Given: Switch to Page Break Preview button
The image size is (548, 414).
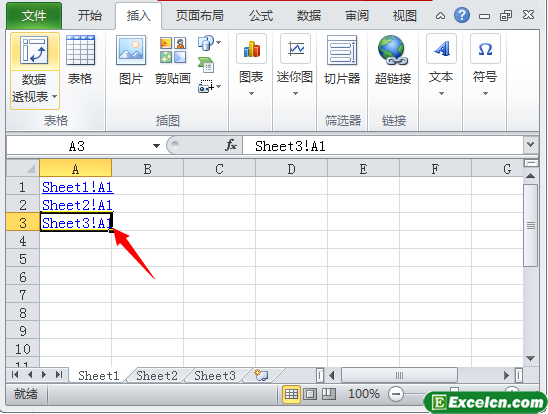Looking at the screenshot, I should tap(329, 394).
